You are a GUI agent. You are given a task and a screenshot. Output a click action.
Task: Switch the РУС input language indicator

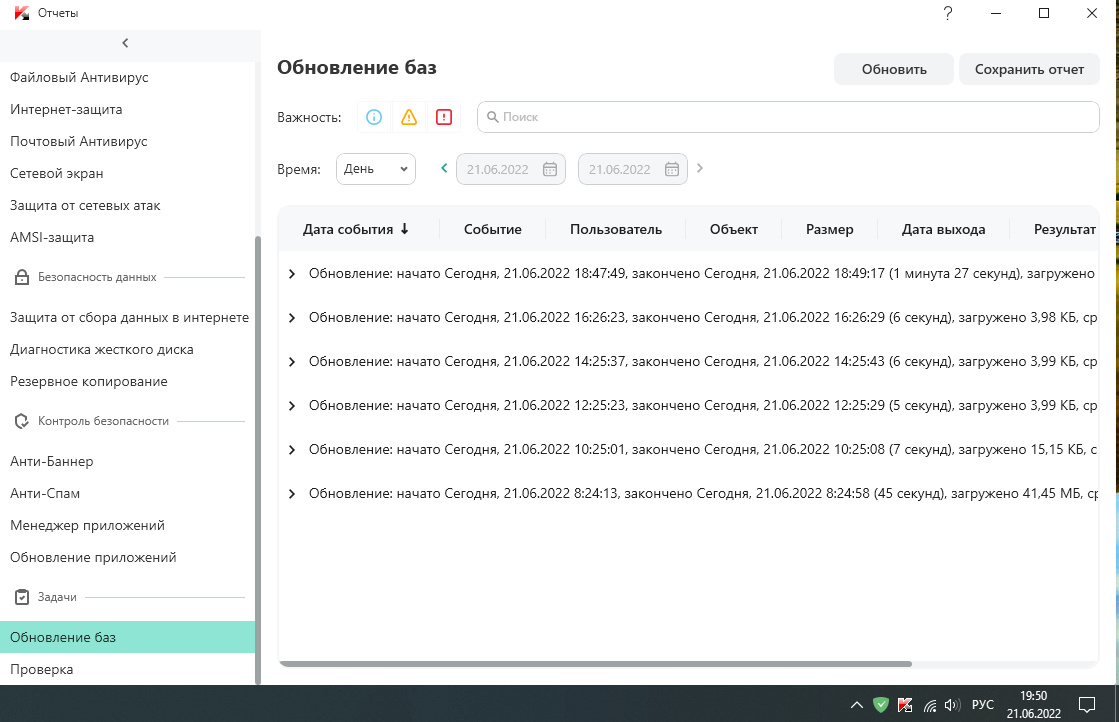click(x=983, y=705)
